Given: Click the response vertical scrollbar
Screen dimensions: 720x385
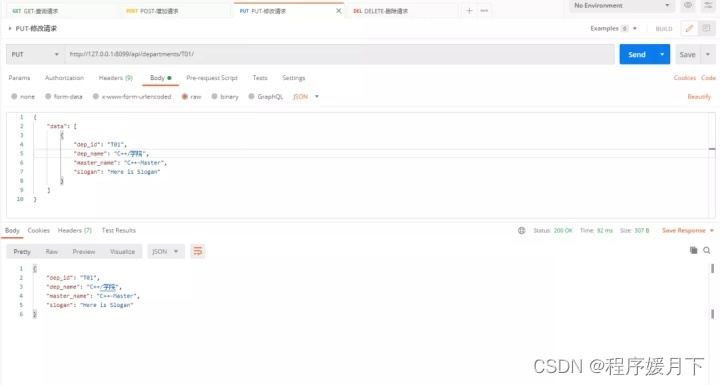Looking at the screenshot, I should coord(712,290).
